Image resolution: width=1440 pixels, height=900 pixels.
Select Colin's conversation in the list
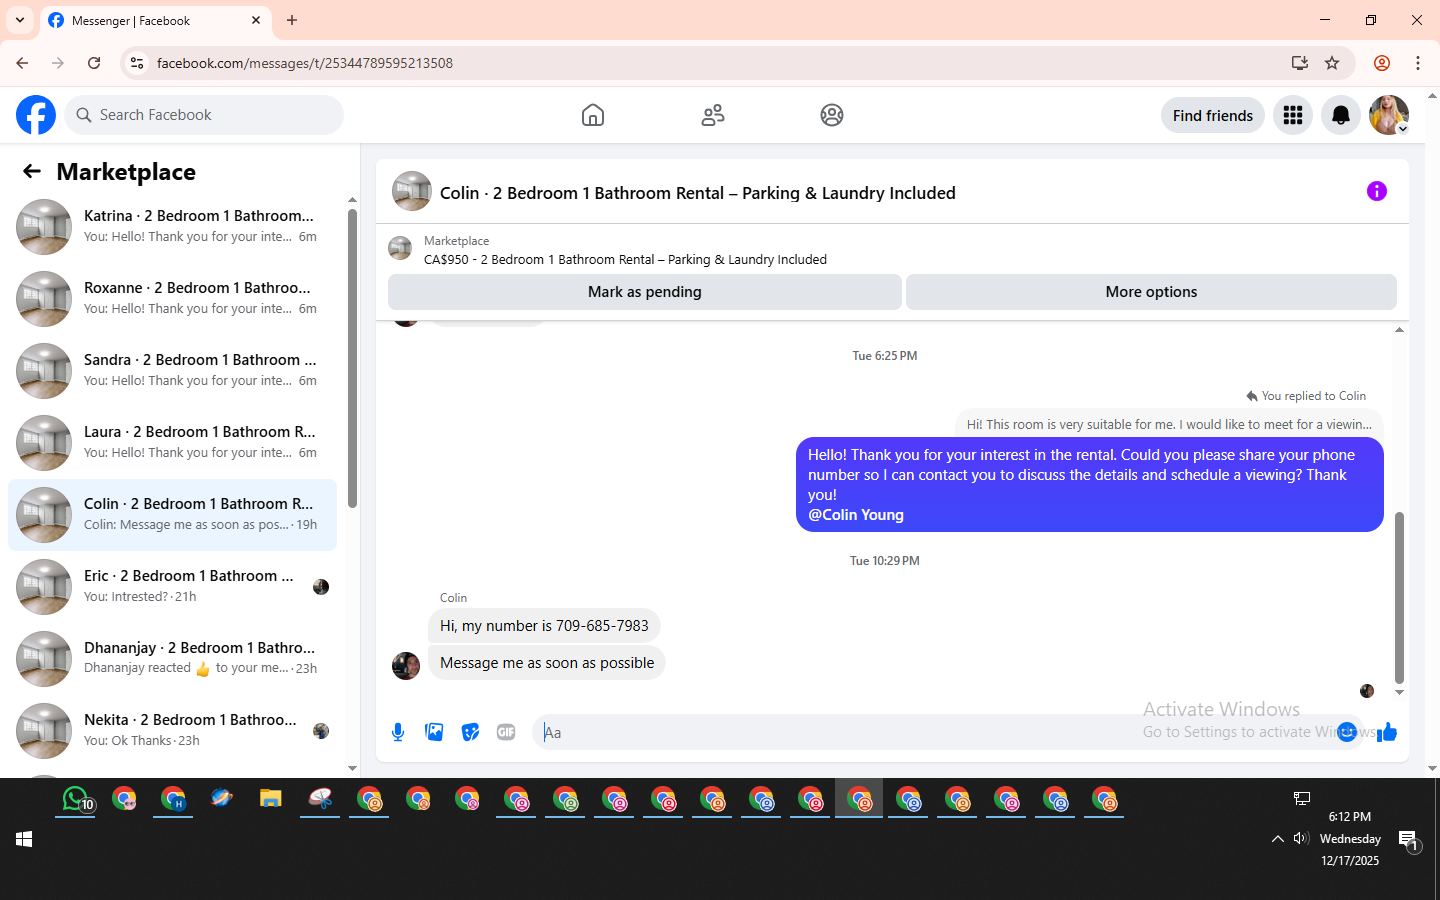point(172,514)
